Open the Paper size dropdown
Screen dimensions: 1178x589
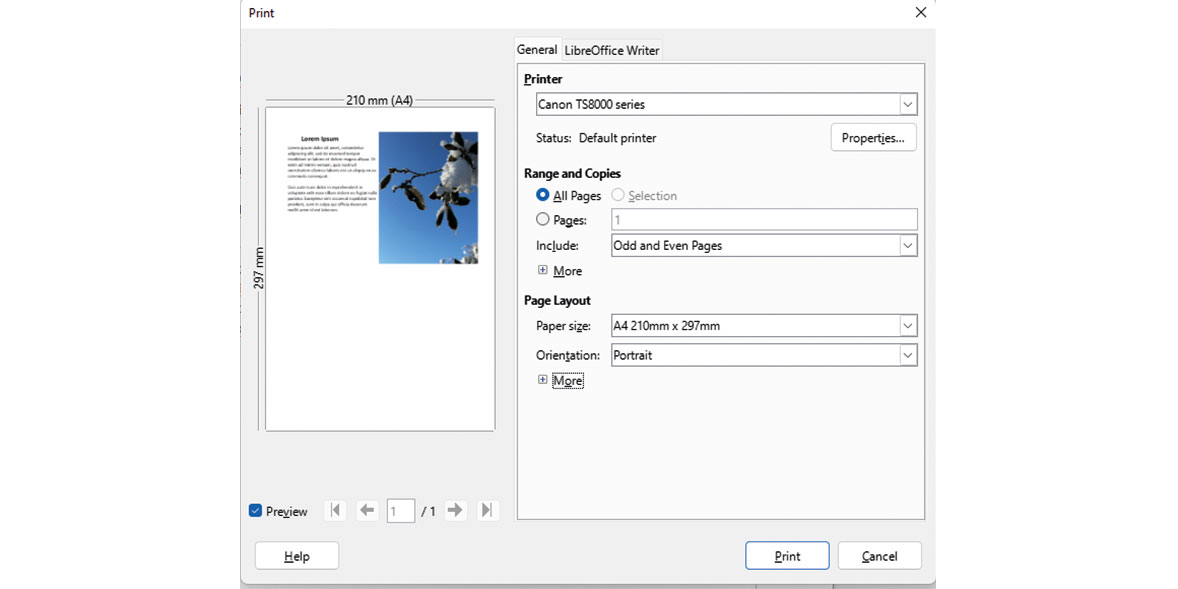tap(908, 326)
